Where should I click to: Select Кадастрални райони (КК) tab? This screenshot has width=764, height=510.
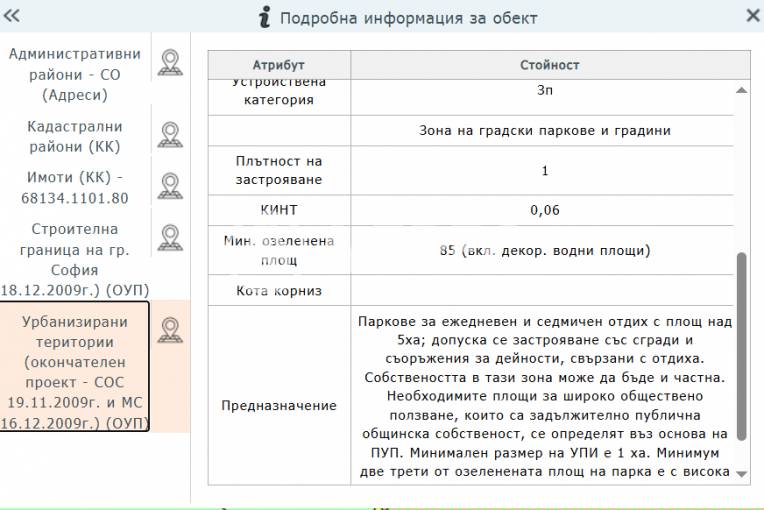click(x=75, y=136)
